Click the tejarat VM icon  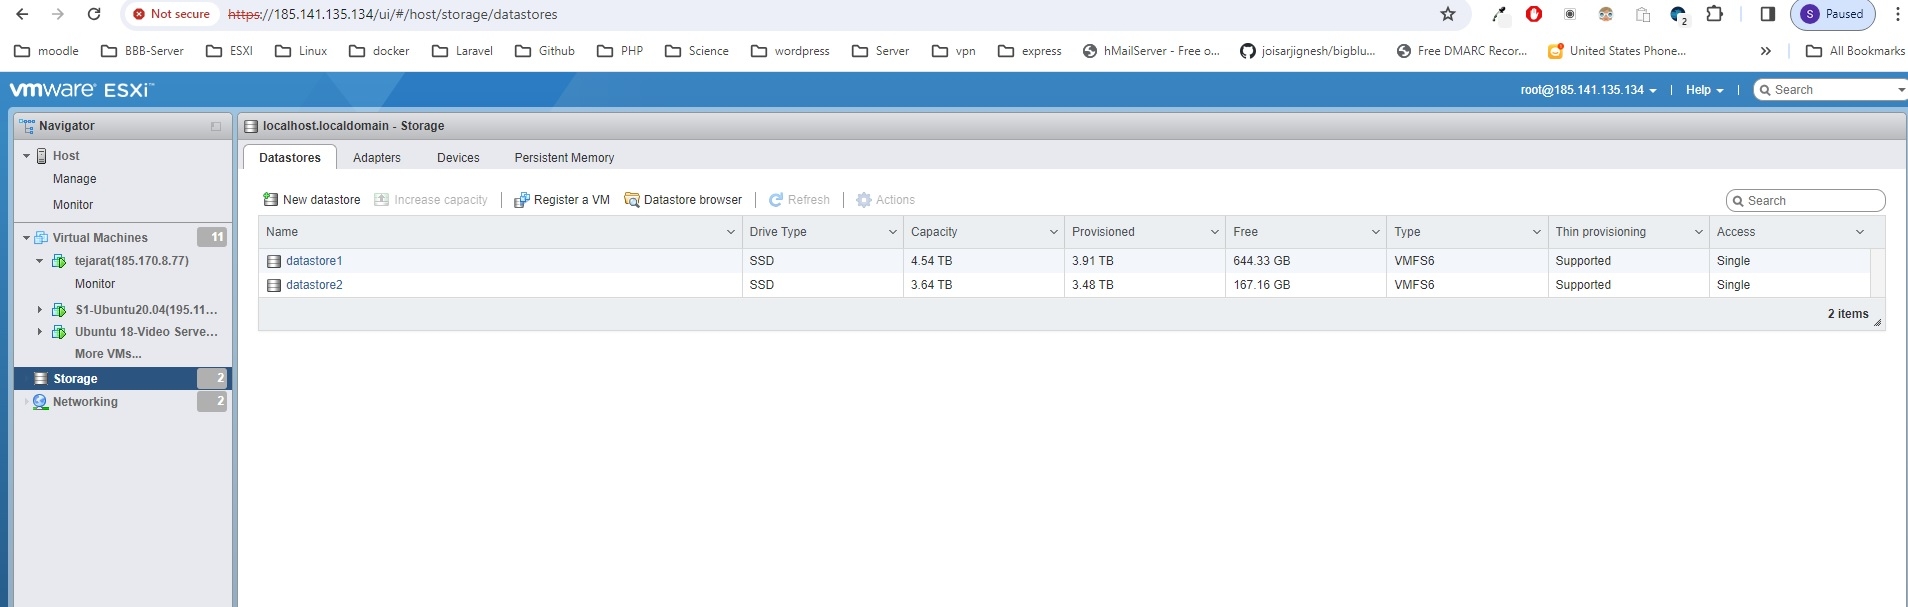(59, 261)
